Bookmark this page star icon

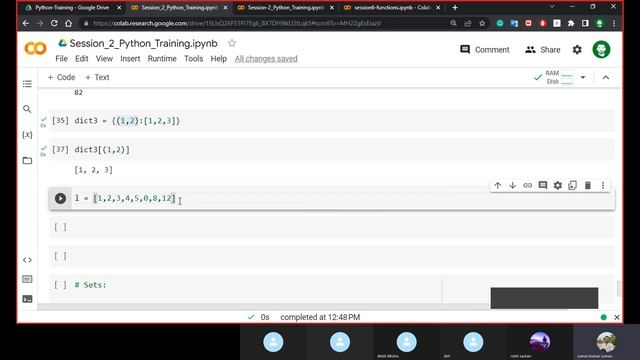(482, 23)
